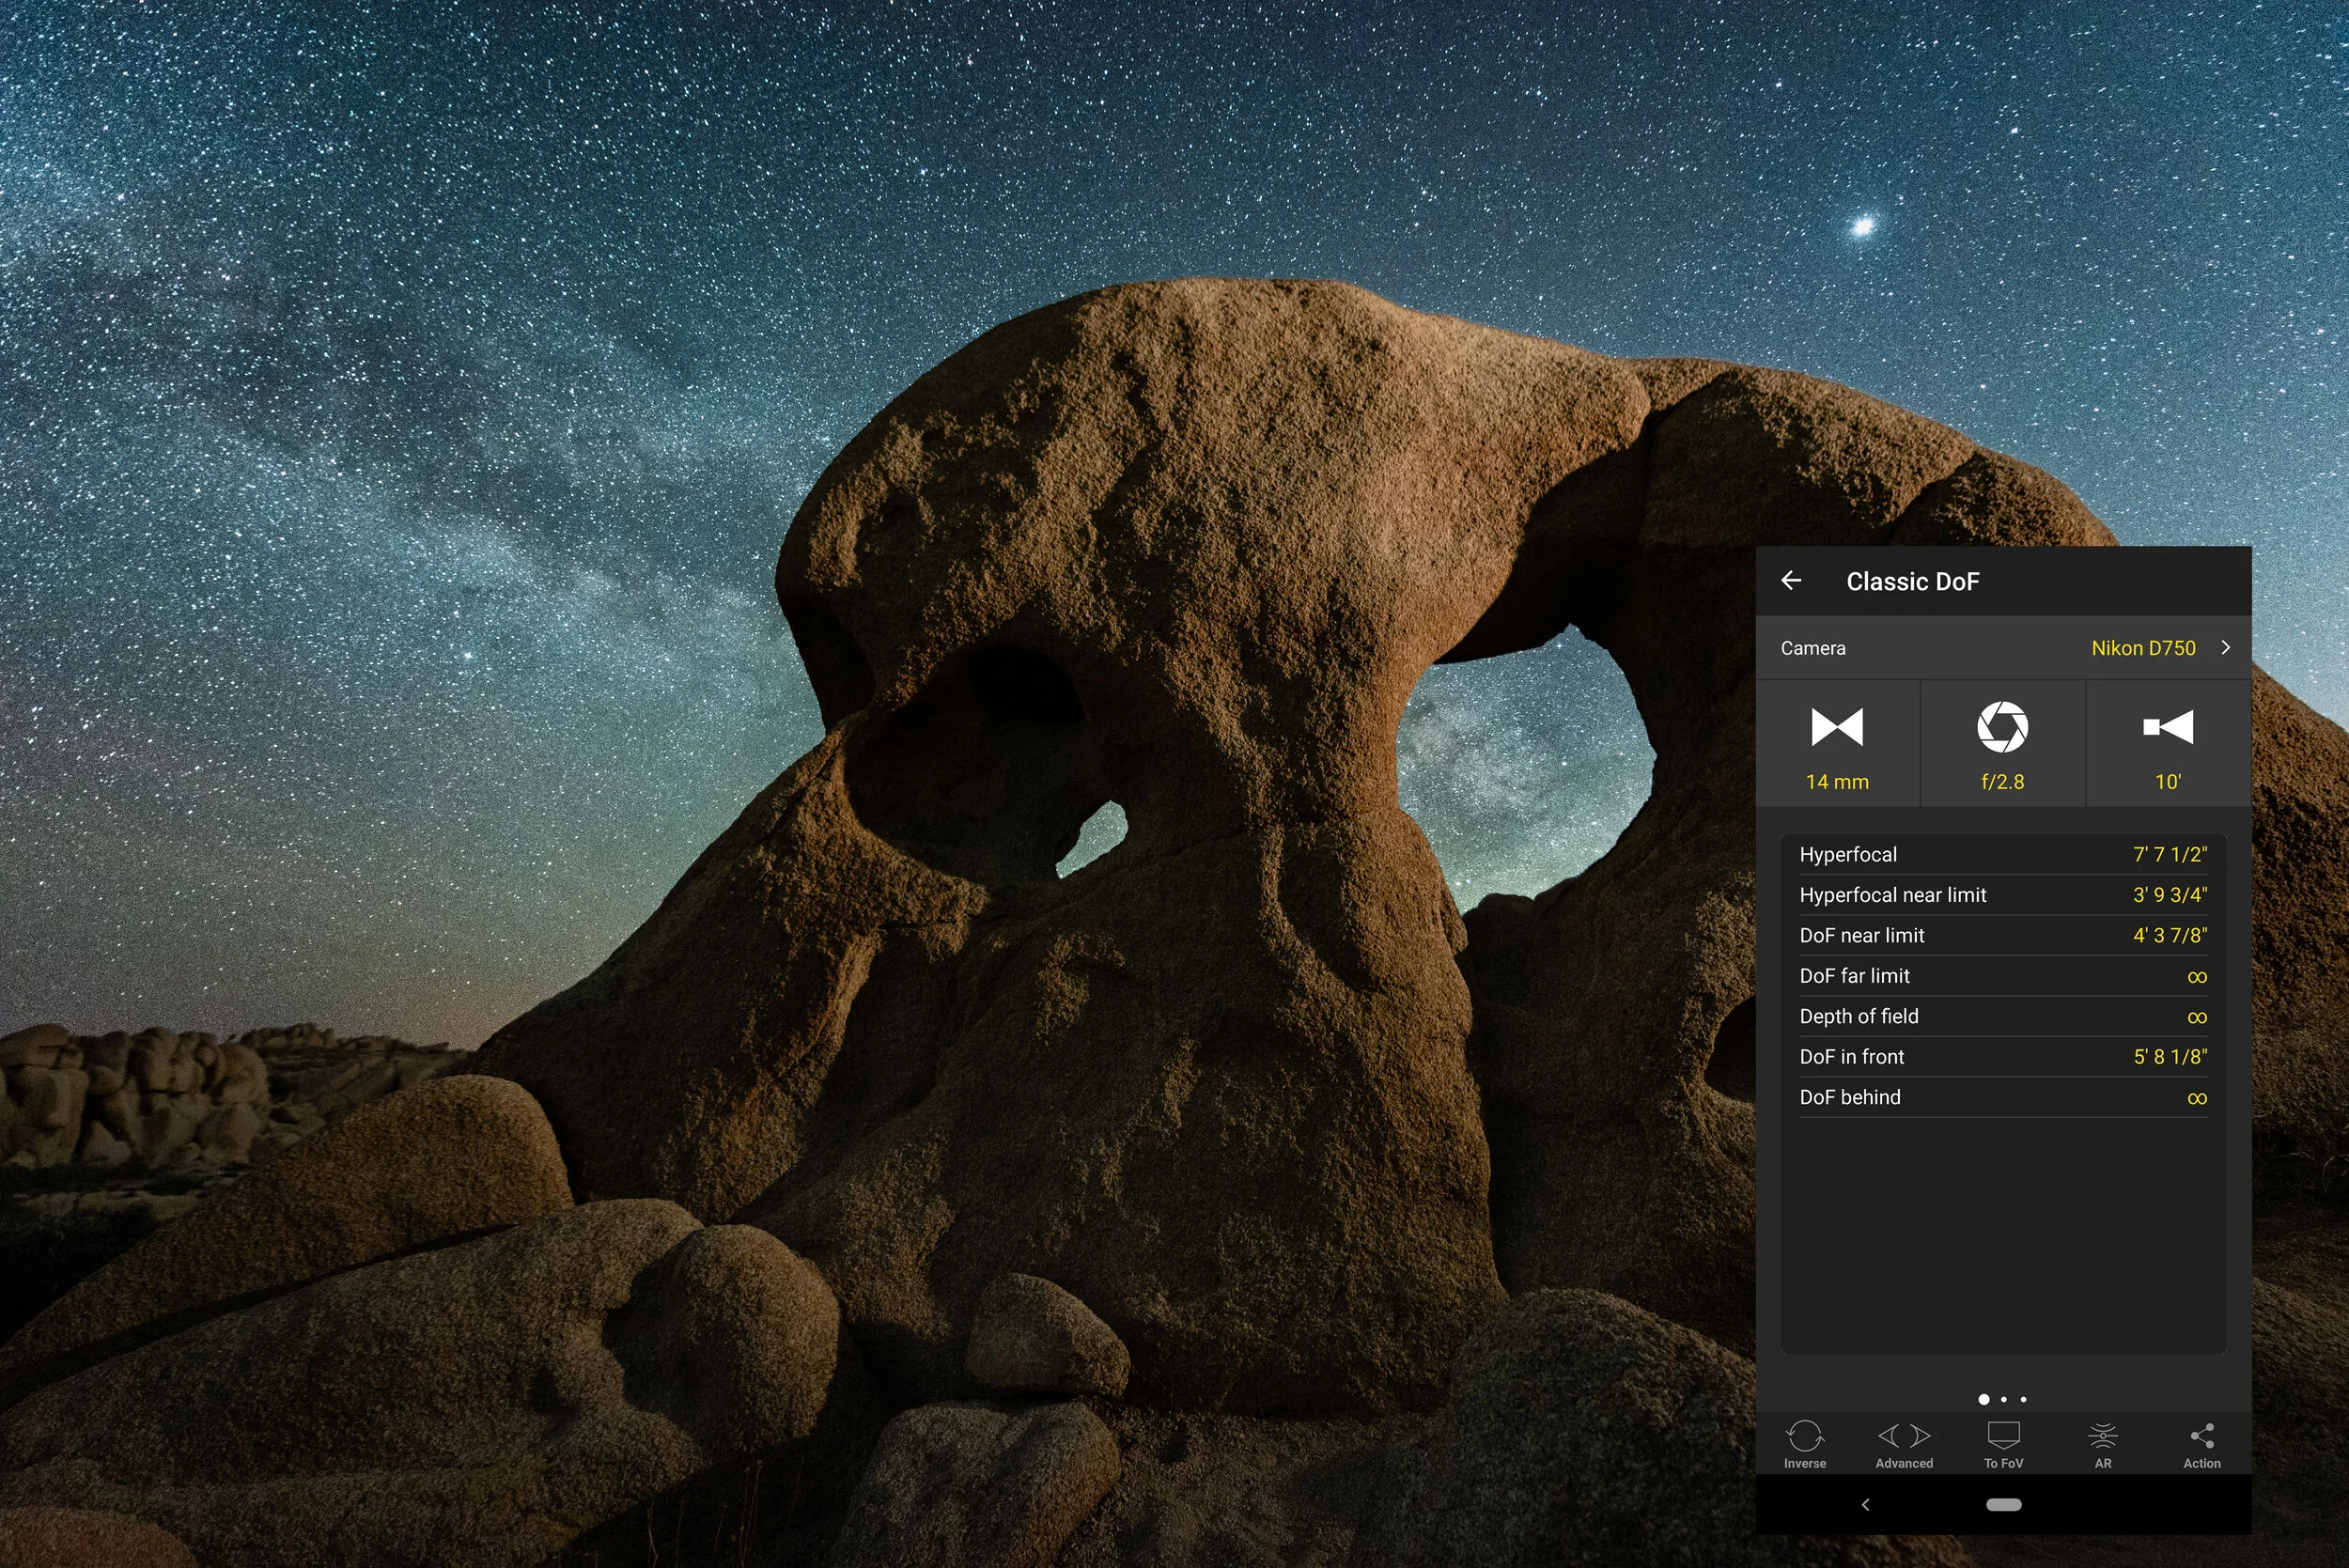Expand the camera selection chevron

pos(2226,647)
